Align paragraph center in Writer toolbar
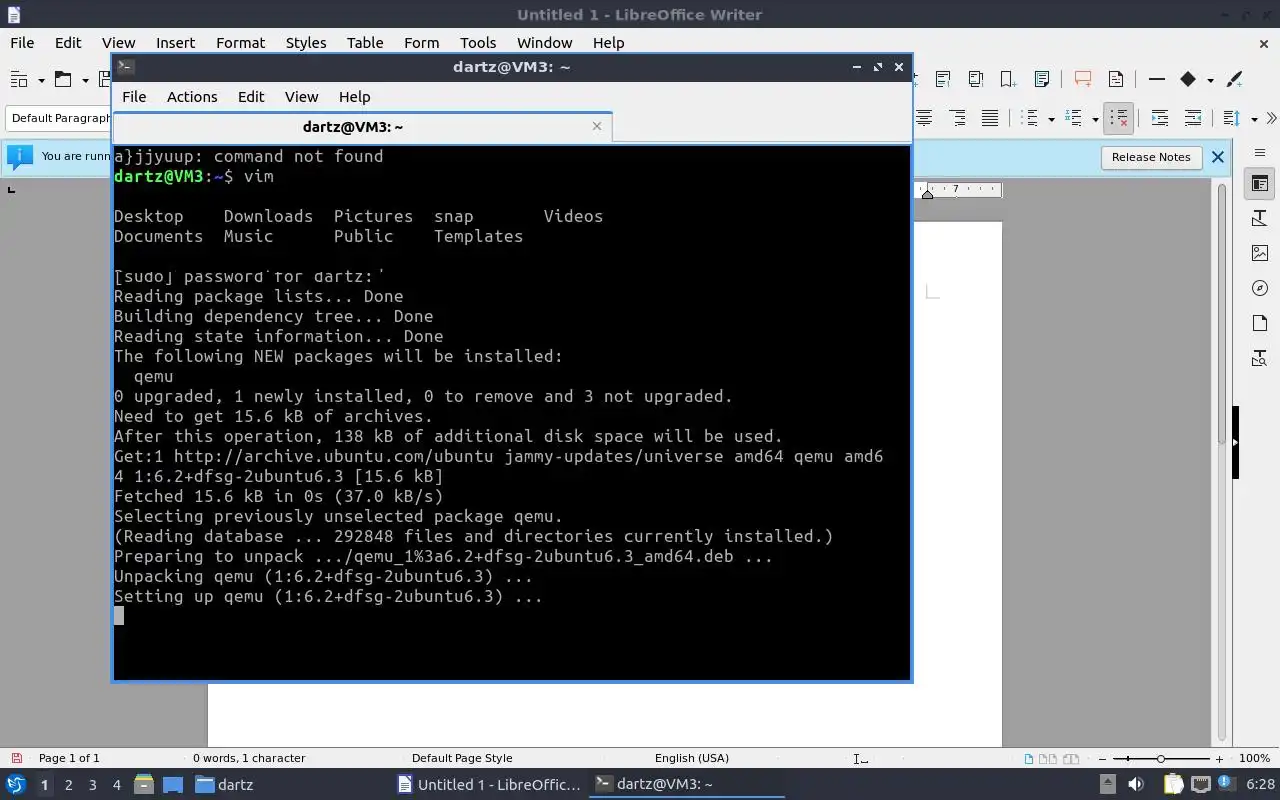This screenshot has width=1280, height=800. (924, 118)
